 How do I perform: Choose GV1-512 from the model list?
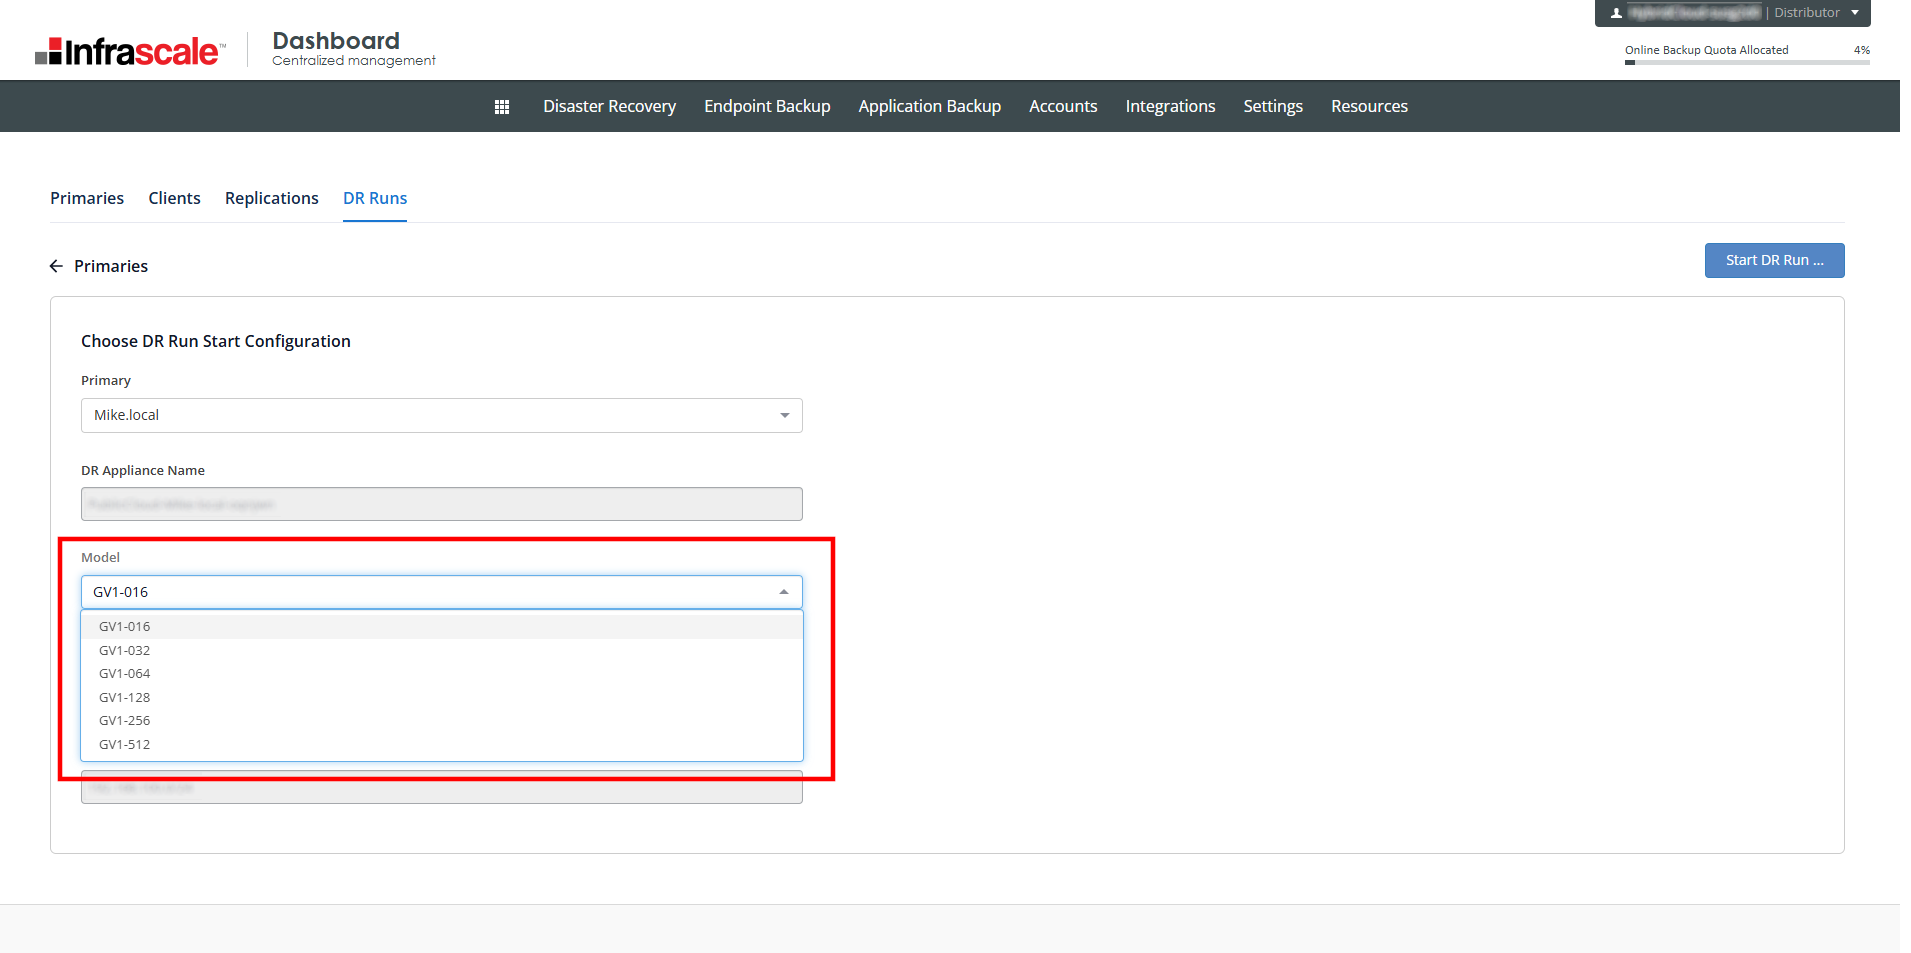point(125,745)
